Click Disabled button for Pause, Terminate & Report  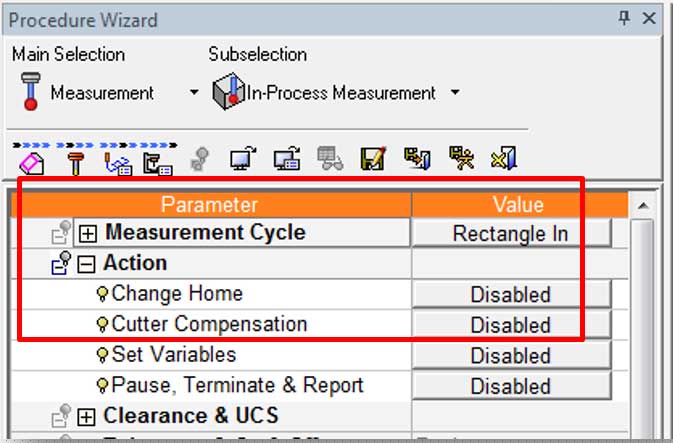(510, 386)
